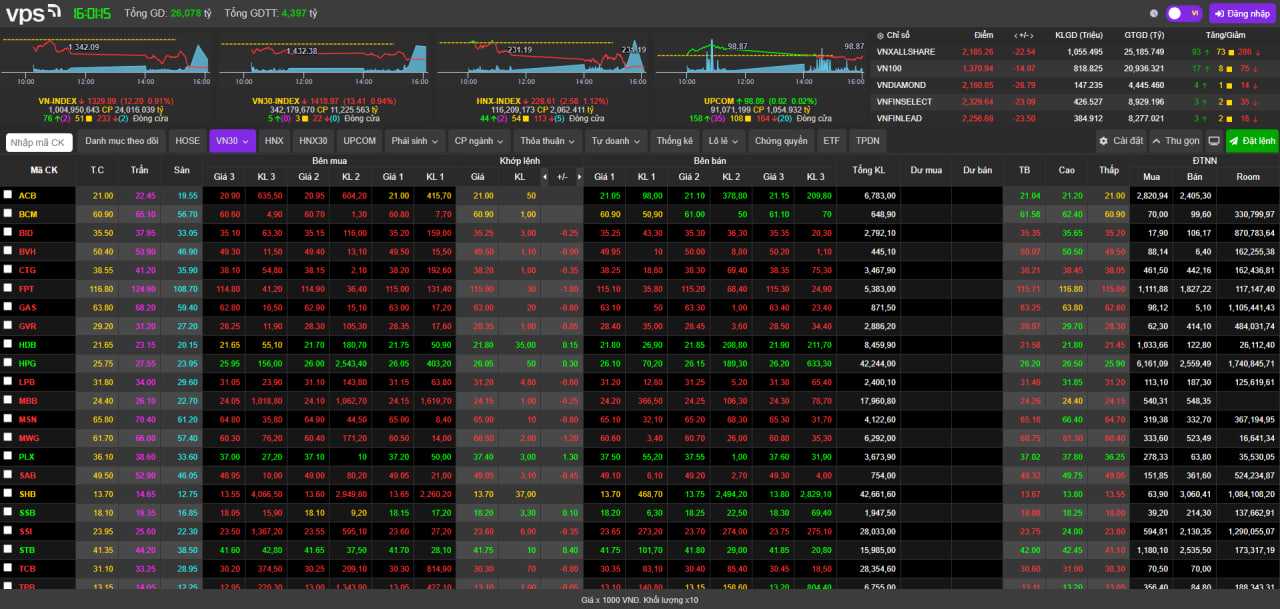This screenshot has height=609, width=1280.
Task: Tick the checkbox for ACB
Action: [8, 195]
